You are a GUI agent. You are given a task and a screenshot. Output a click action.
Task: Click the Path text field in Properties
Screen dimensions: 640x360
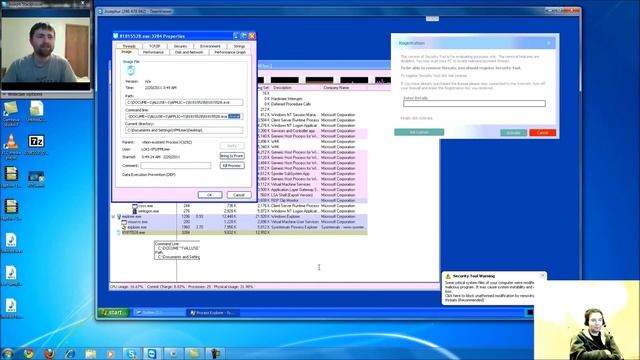(x=184, y=102)
